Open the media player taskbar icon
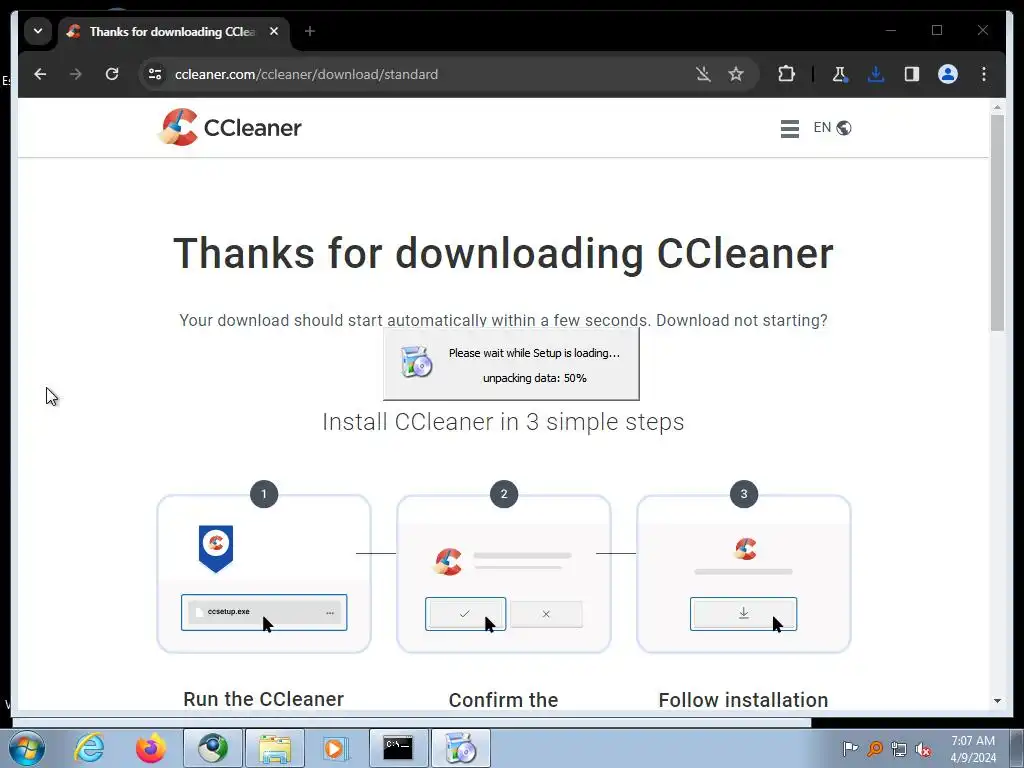1024x768 pixels. point(336,748)
